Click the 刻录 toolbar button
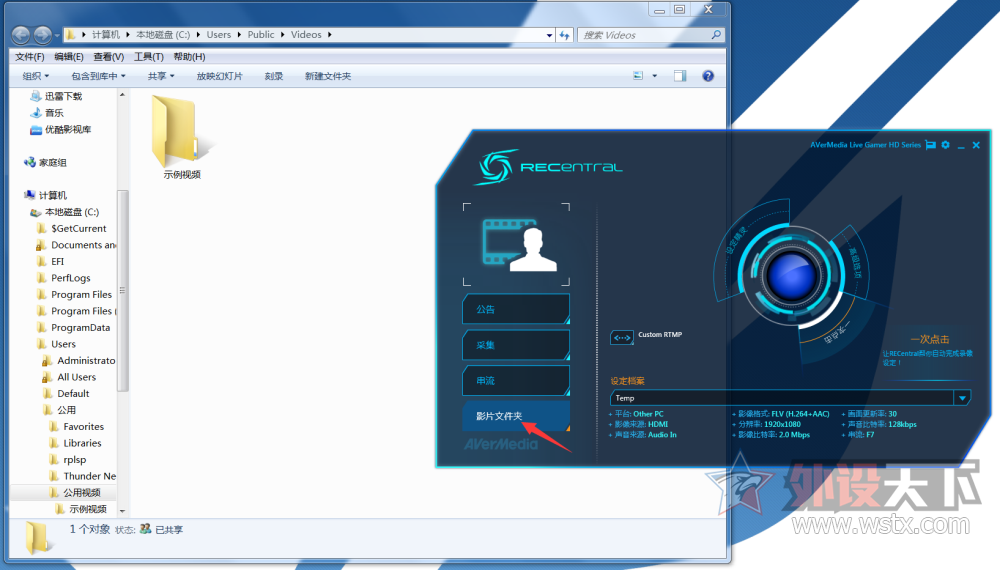The width and height of the screenshot is (1000, 570). [x=274, y=76]
